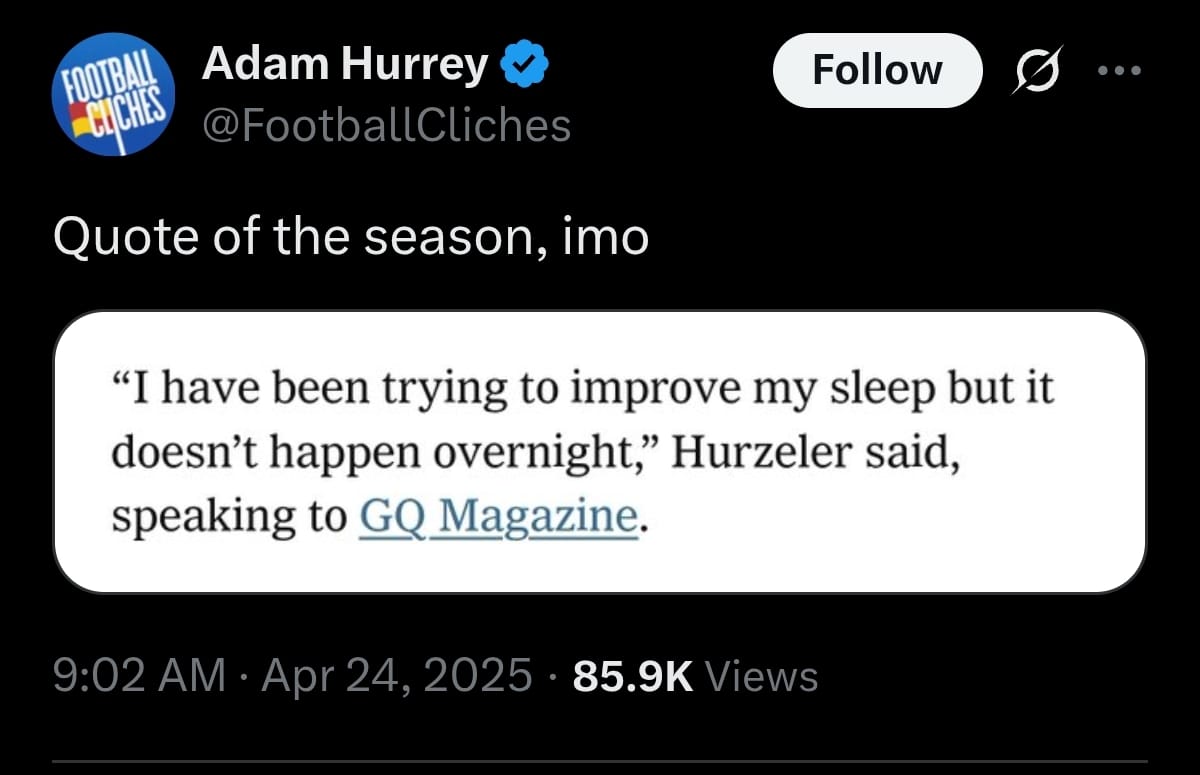Screen dimensions: 1200x775
Task: Select the tweet text 'Quote of the season, imo'
Action: point(350,237)
